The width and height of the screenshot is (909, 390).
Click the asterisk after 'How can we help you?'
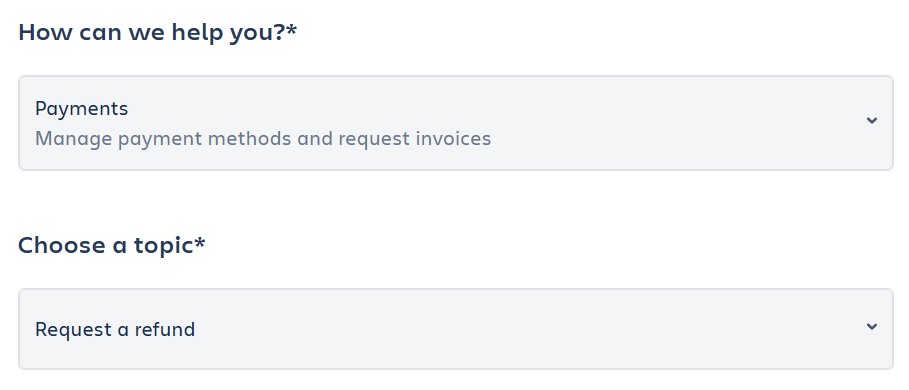tap(291, 28)
